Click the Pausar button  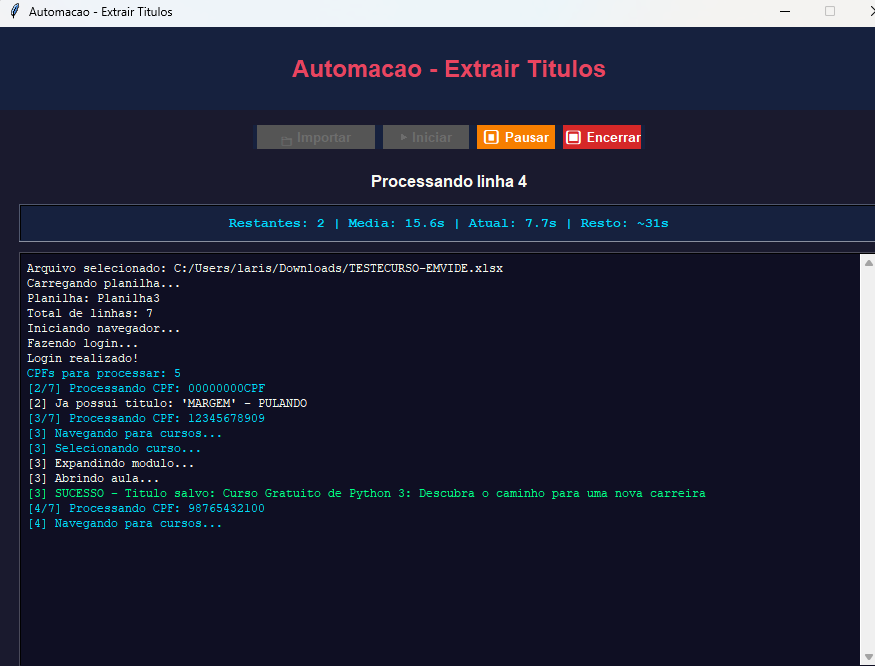[x=516, y=137]
